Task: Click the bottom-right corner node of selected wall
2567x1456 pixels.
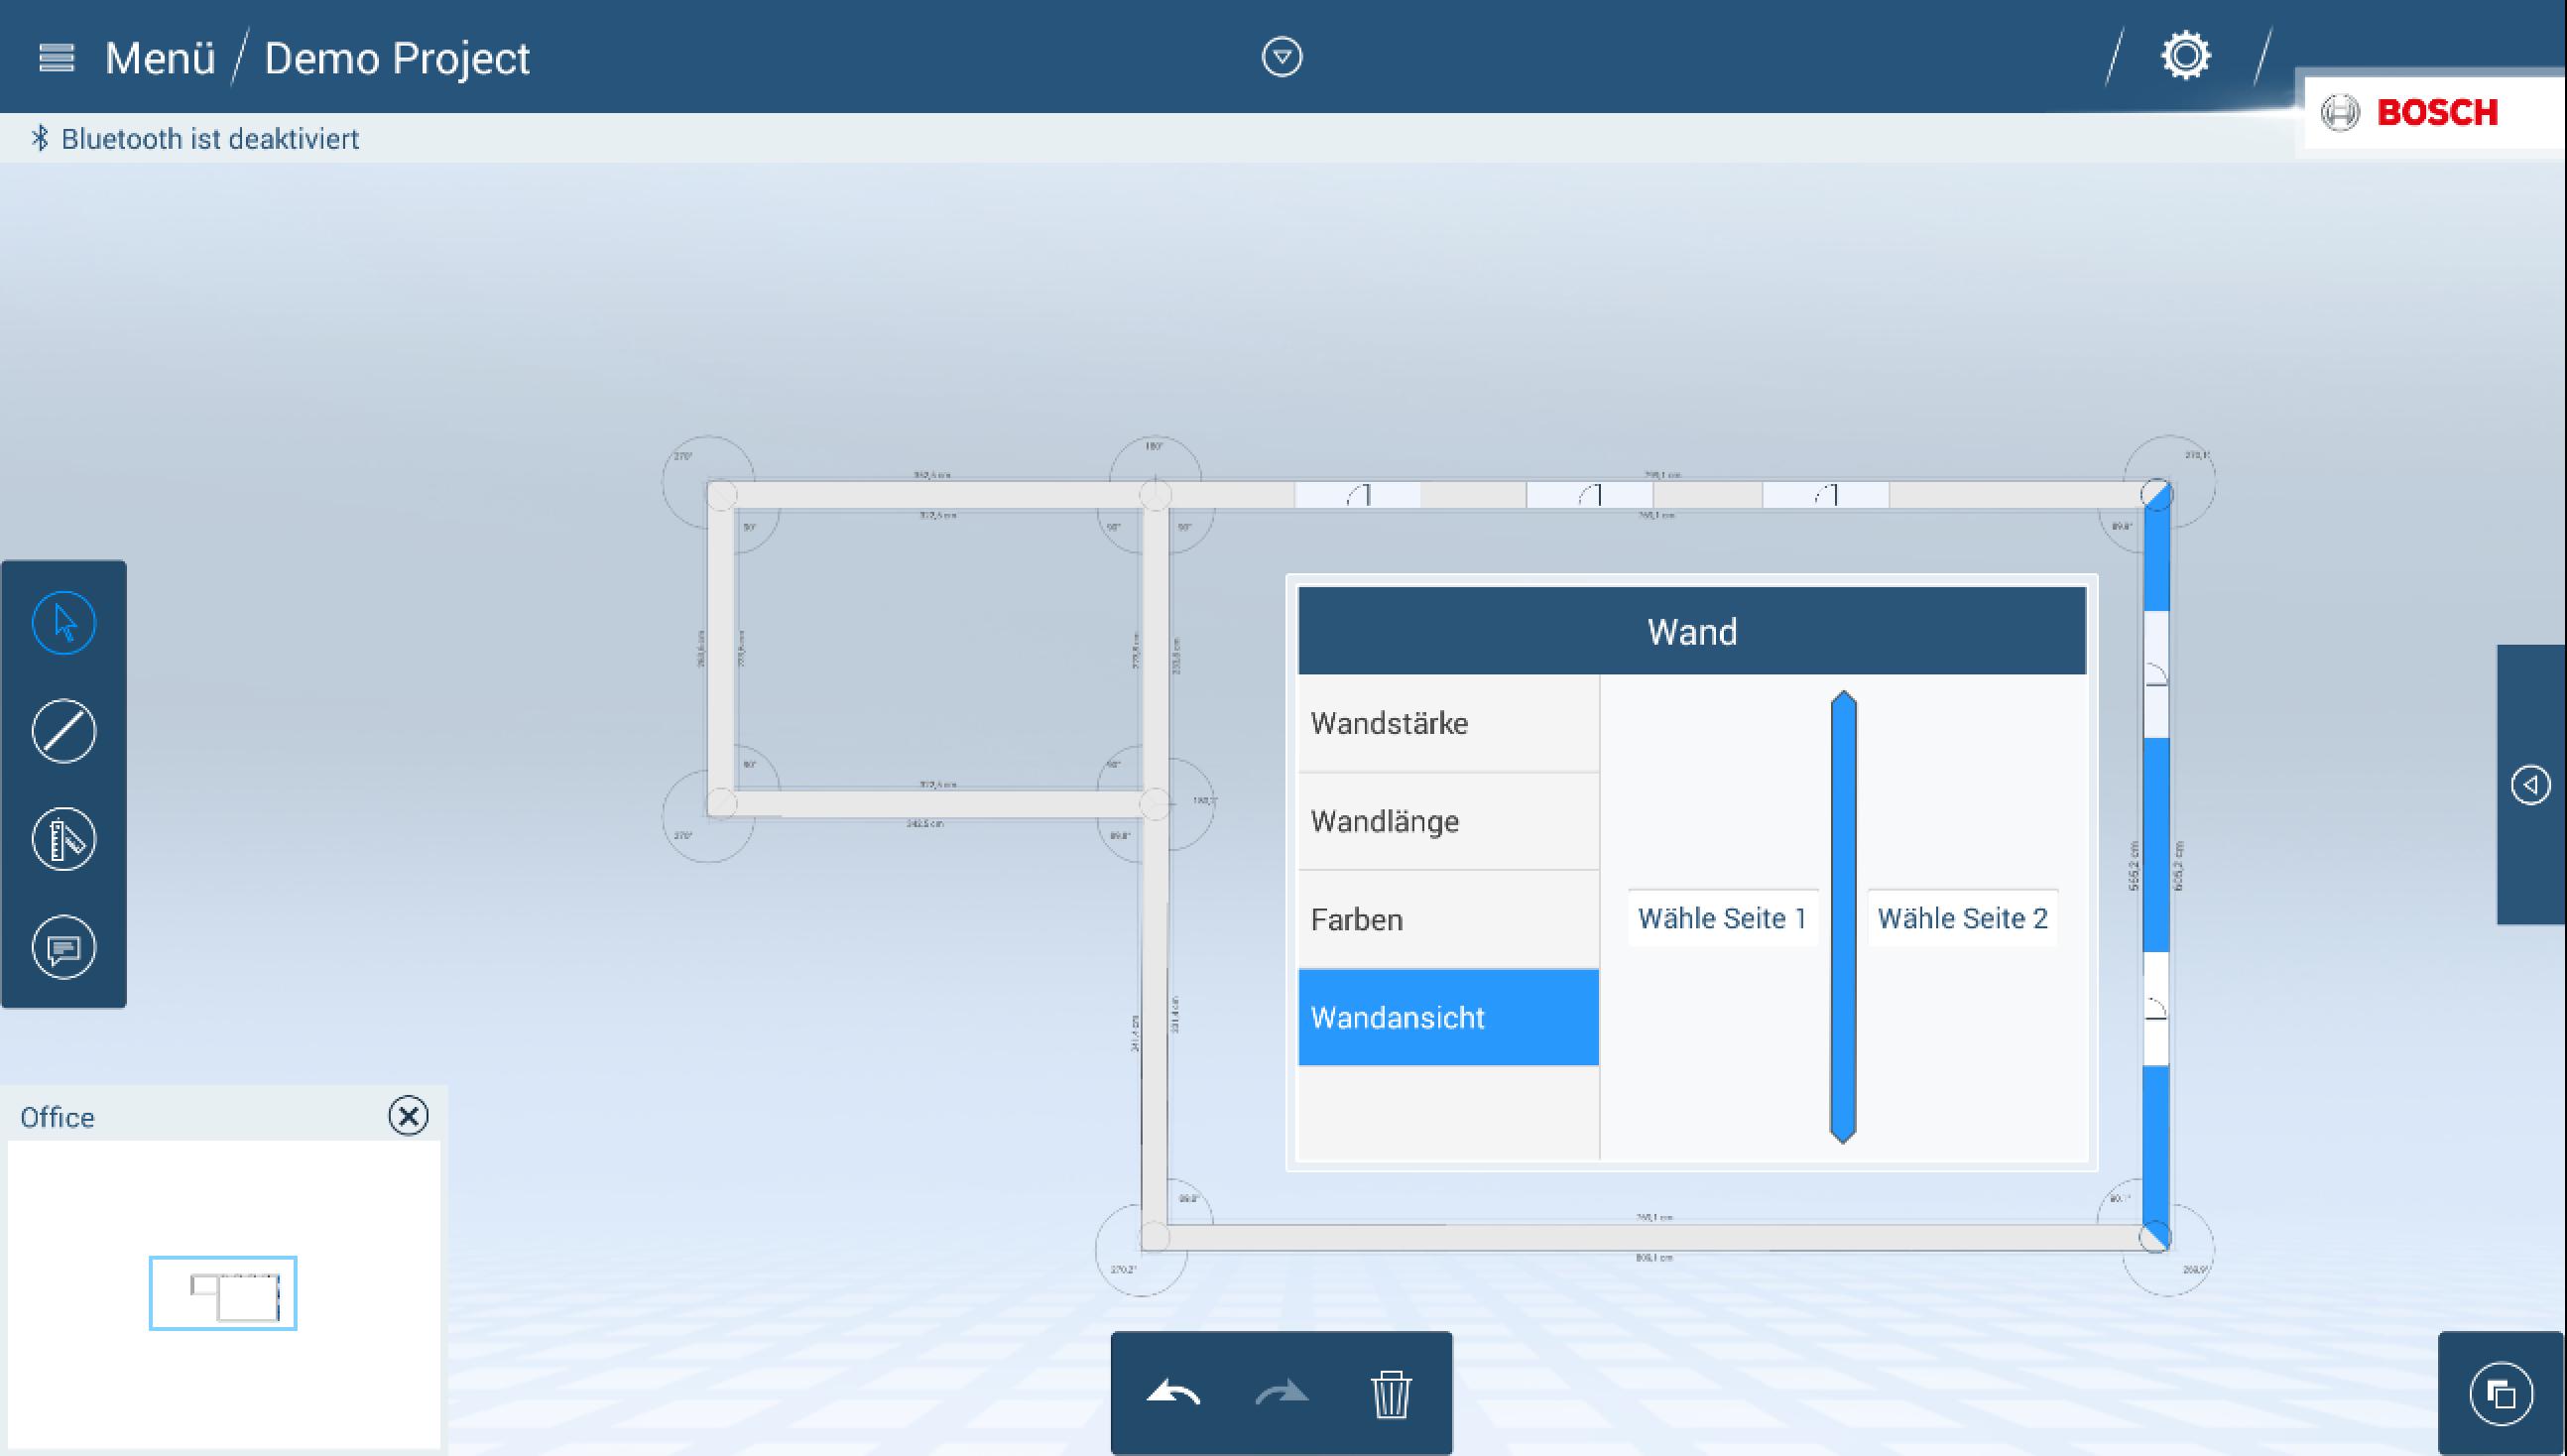Action: (x=2155, y=1237)
